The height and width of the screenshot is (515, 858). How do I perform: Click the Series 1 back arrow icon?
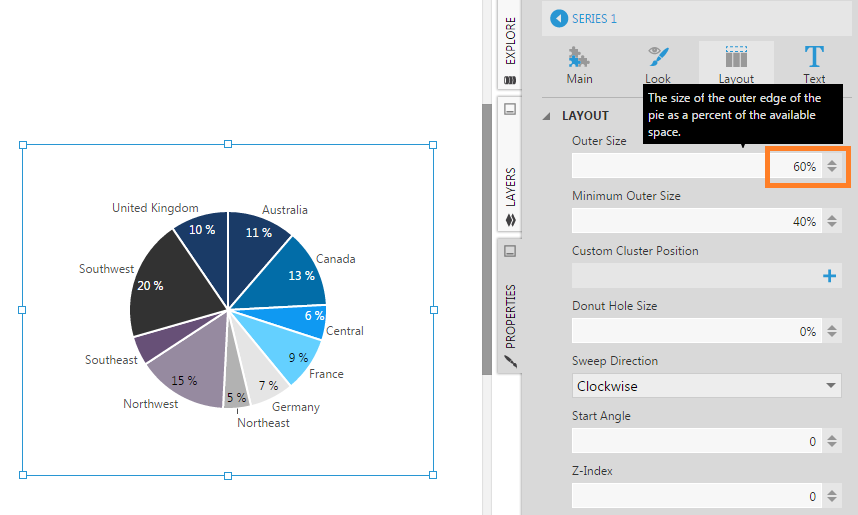pyautogui.click(x=558, y=18)
